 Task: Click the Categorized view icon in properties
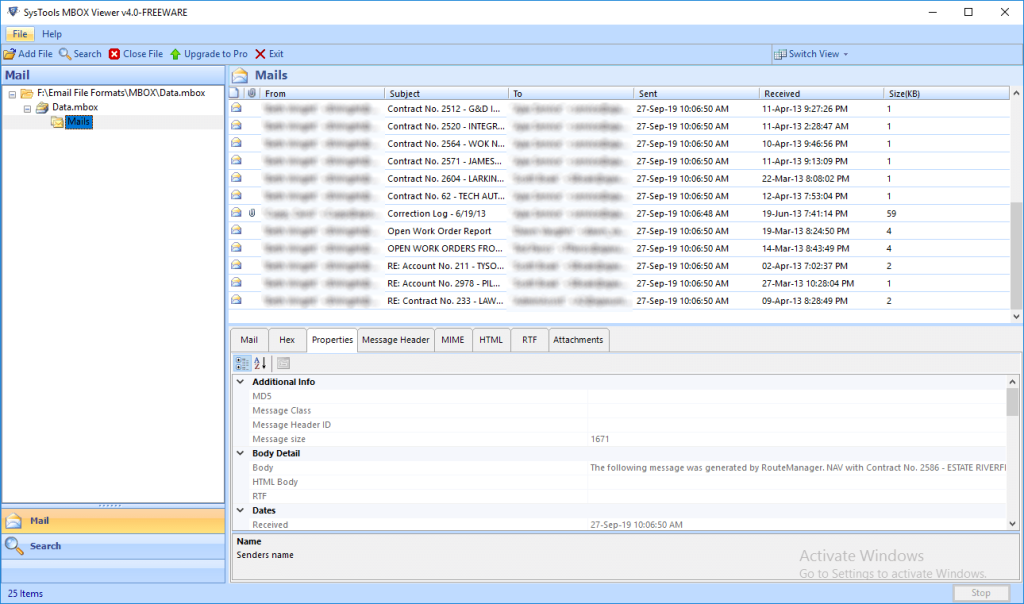[242, 364]
